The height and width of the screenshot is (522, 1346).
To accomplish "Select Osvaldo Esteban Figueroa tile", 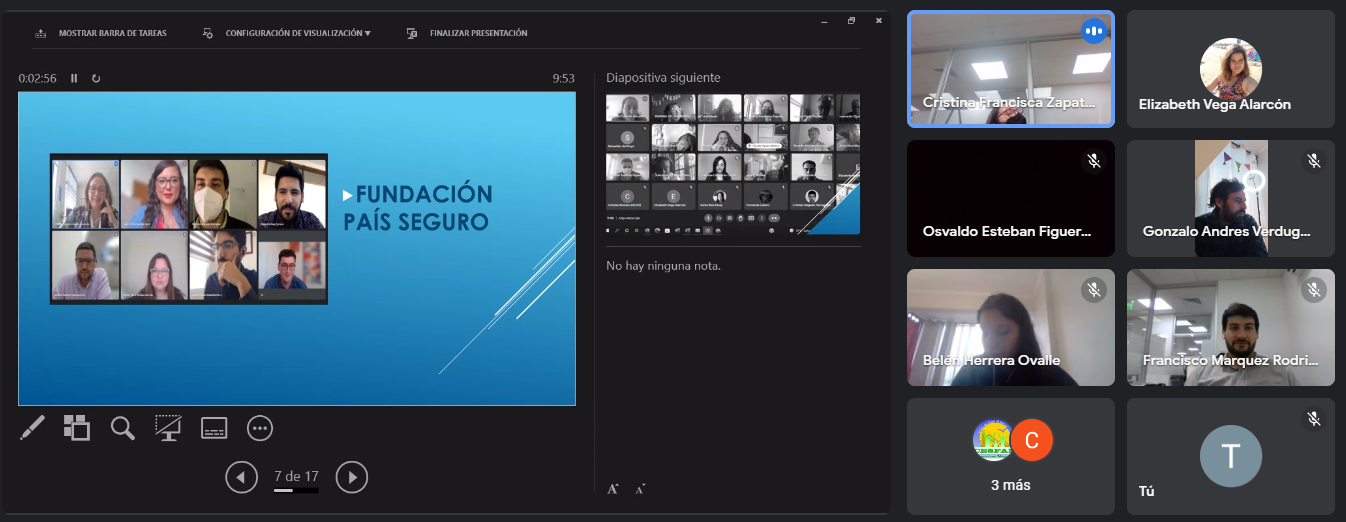I will (1011, 198).
